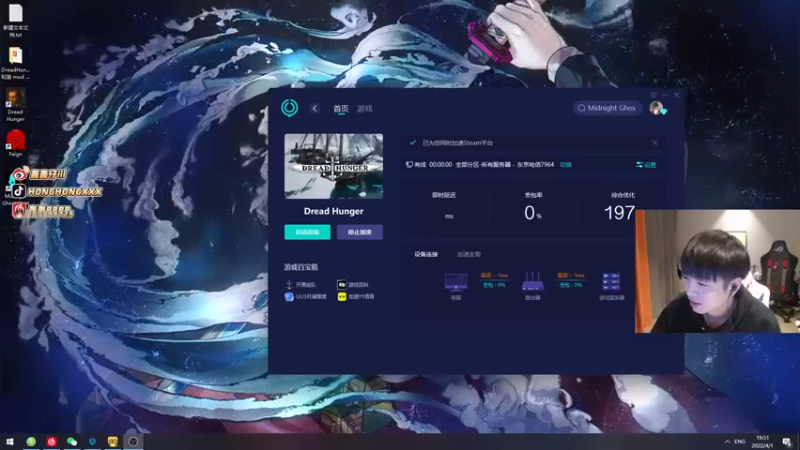Open the red NetEase Music taskbar icon
Screen dimensions: 800x450
coord(52,441)
